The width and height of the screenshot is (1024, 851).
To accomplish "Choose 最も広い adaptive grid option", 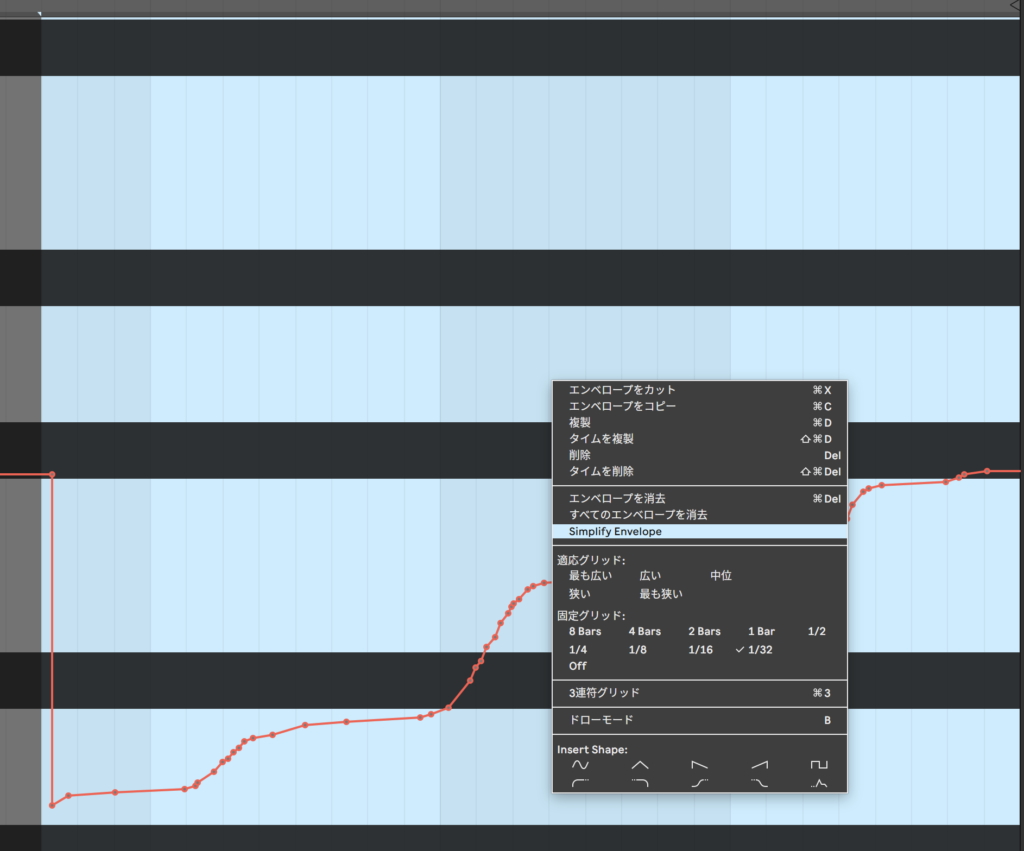I will tap(590, 576).
